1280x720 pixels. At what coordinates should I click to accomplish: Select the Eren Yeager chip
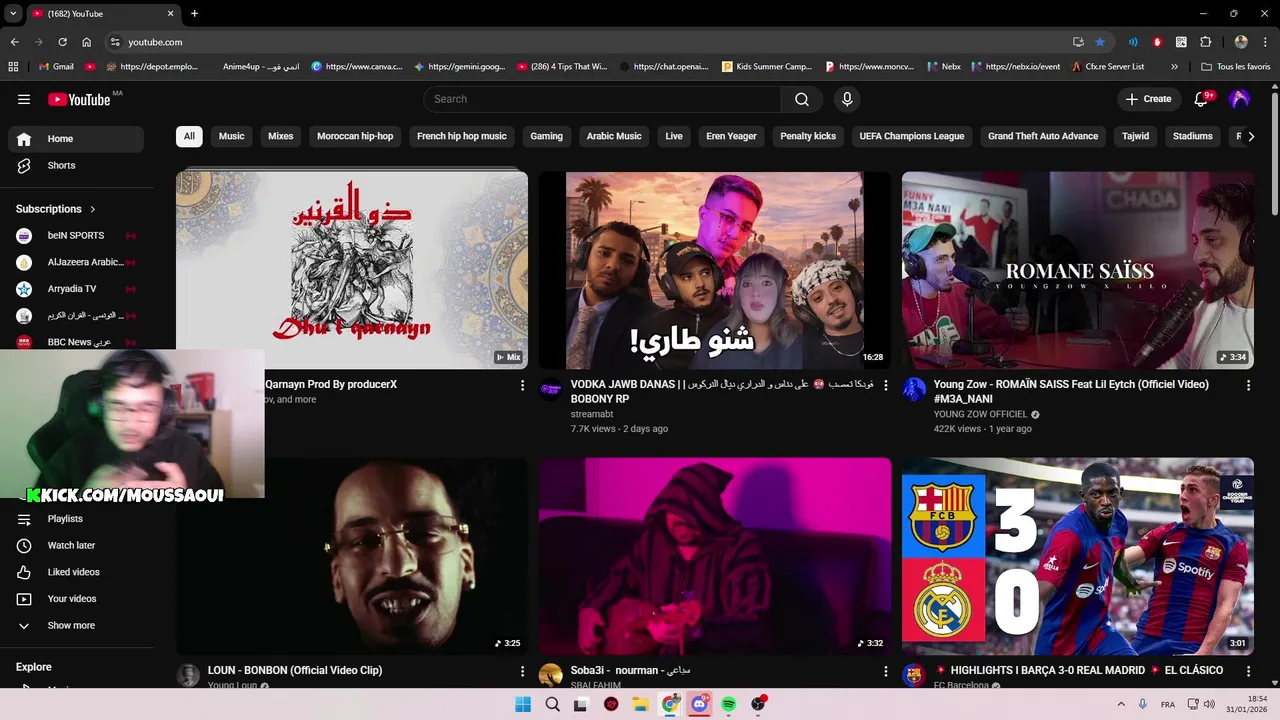pyautogui.click(x=732, y=136)
